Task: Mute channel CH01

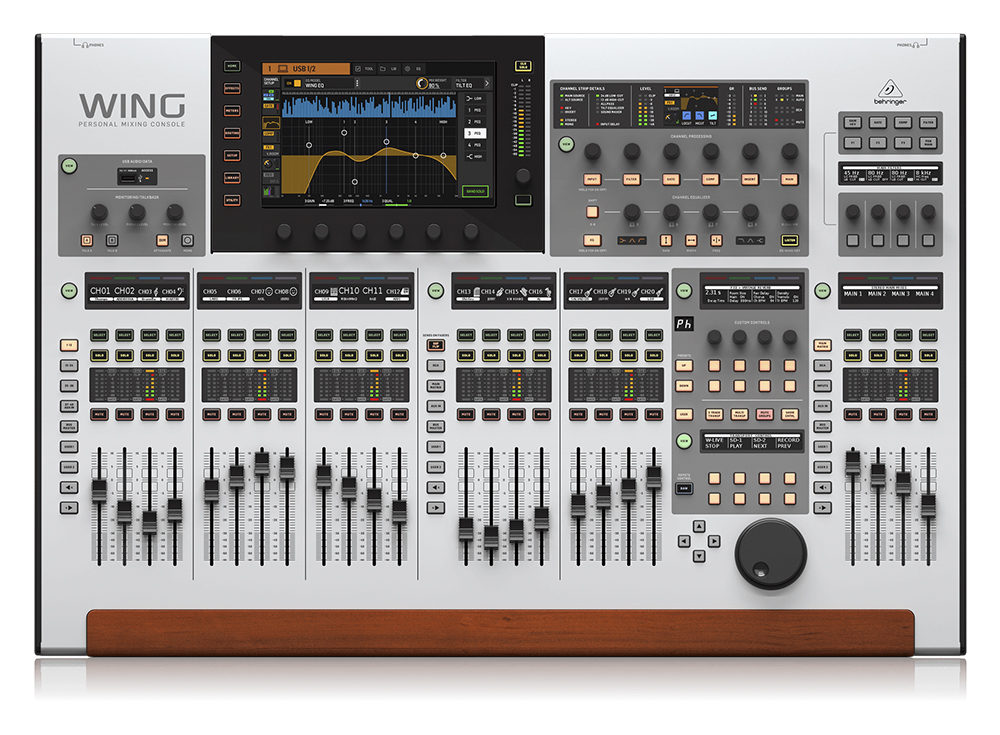Action: (x=99, y=414)
